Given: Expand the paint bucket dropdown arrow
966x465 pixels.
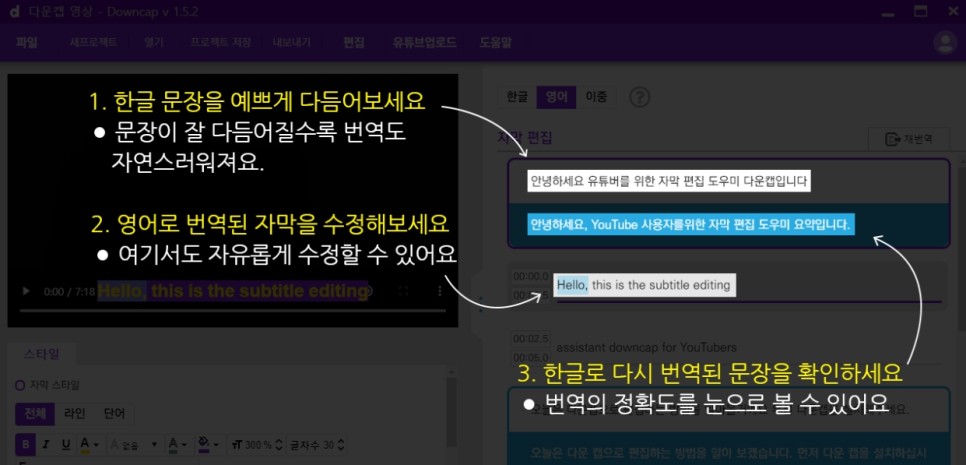Looking at the screenshot, I should click(217, 445).
